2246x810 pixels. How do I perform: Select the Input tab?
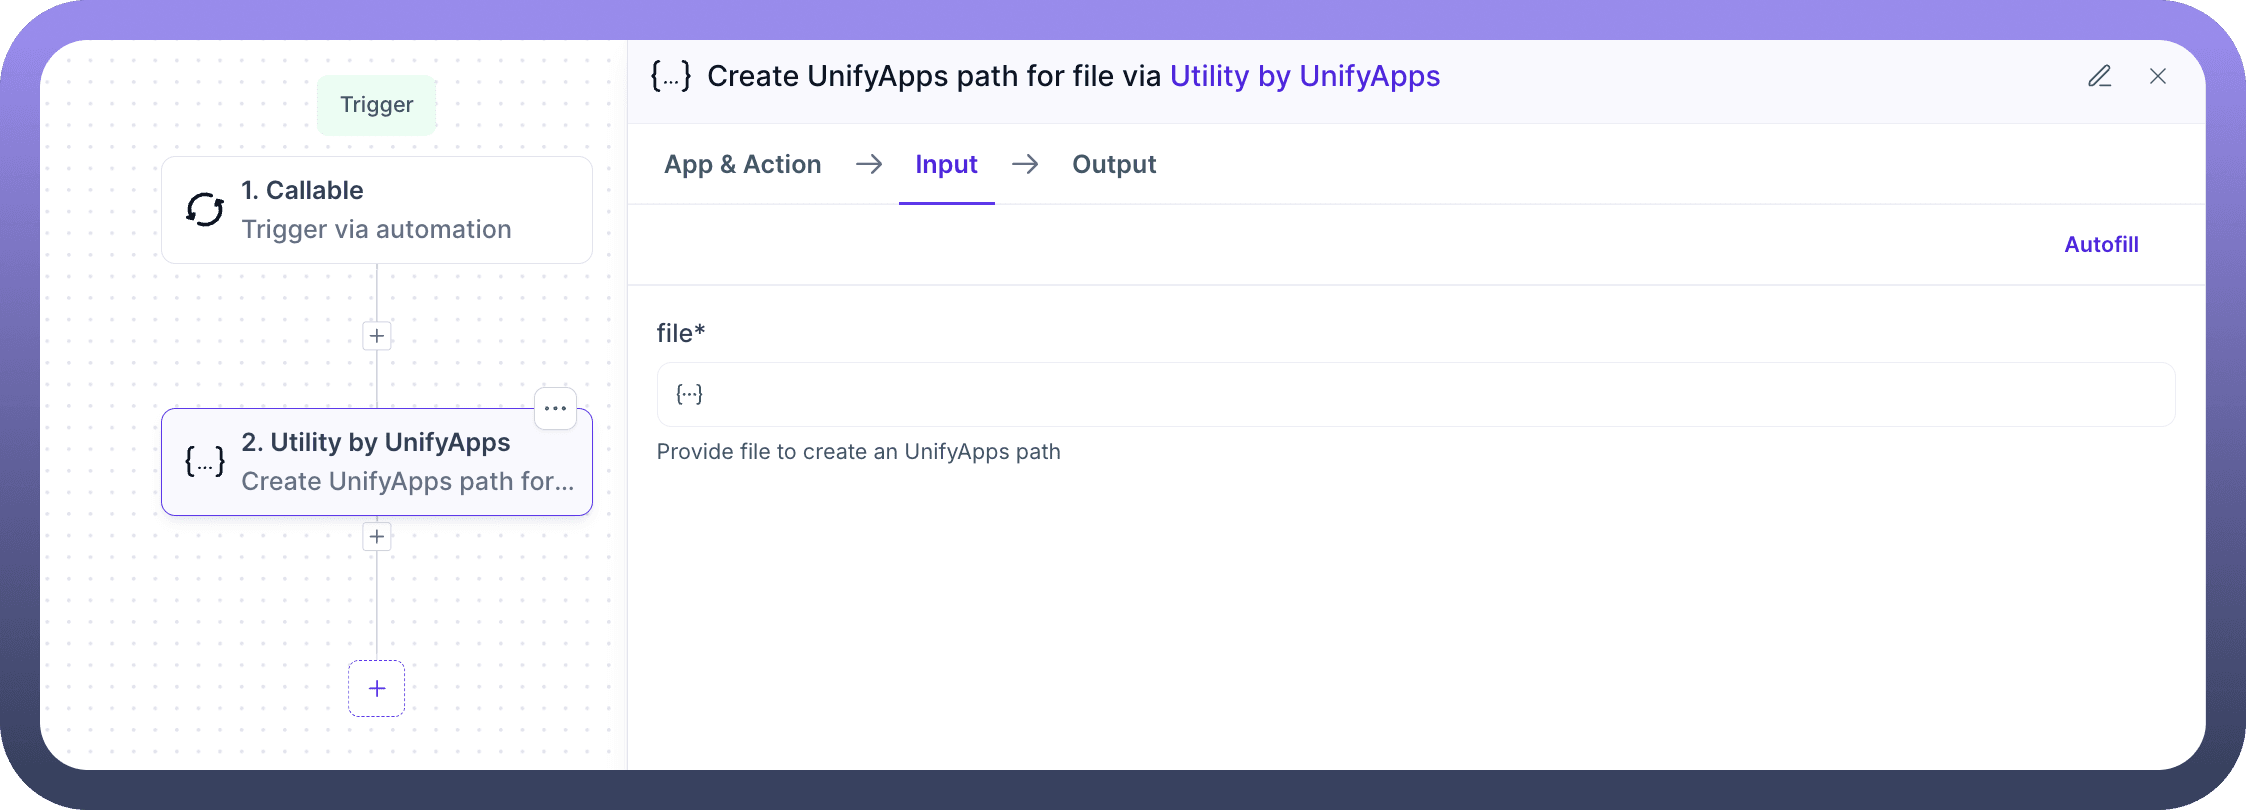[x=946, y=164]
